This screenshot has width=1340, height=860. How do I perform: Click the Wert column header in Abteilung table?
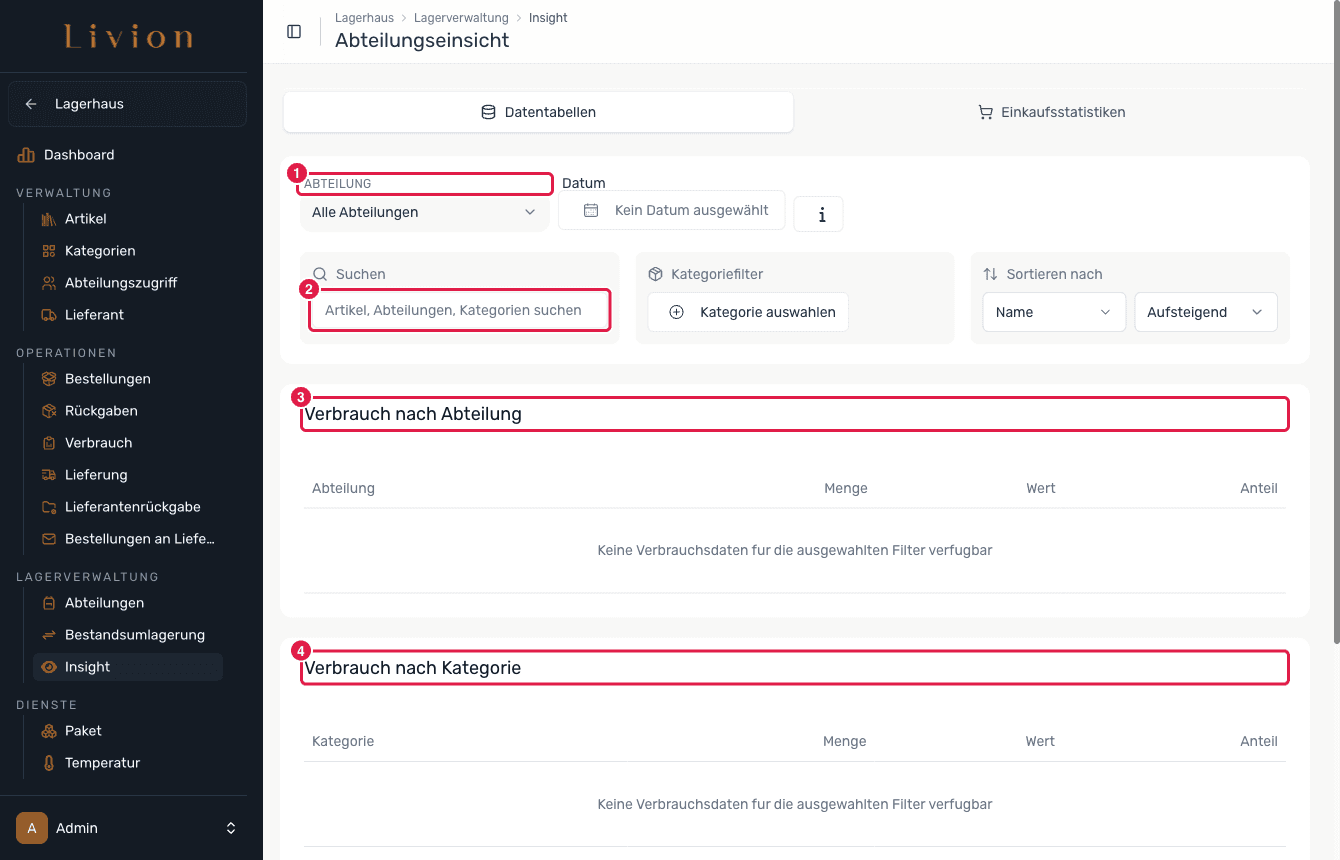point(1040,488)
